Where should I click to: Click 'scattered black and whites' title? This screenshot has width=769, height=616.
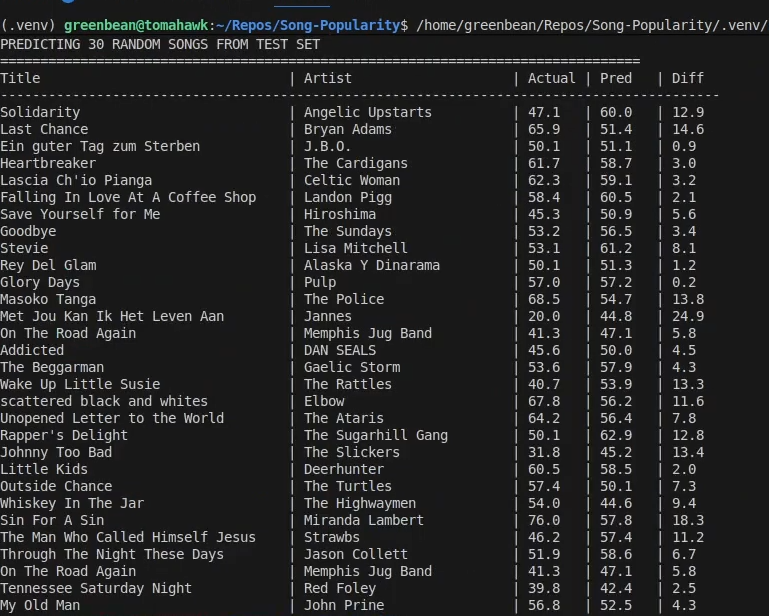click(x=104, y=401)
